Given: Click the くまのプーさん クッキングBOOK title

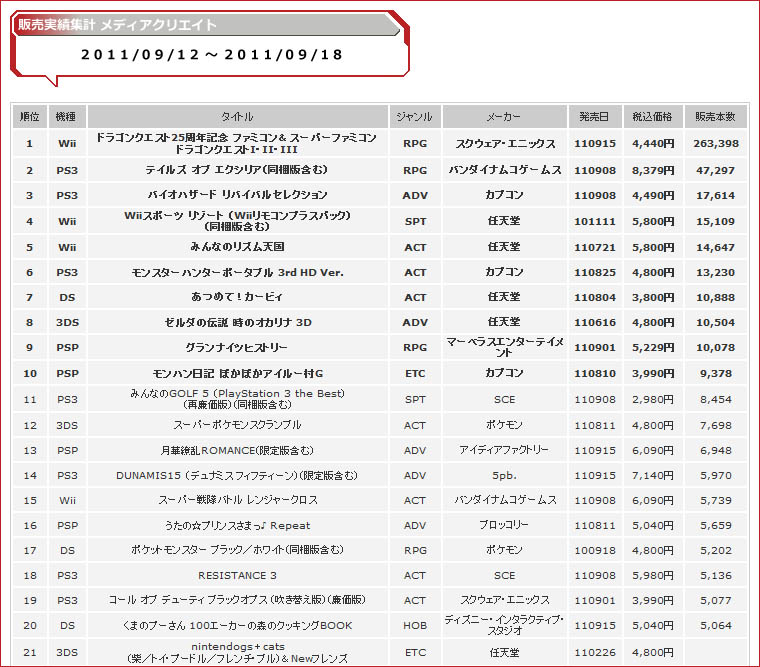Looking at the screenshot, I should click(238, 625).
